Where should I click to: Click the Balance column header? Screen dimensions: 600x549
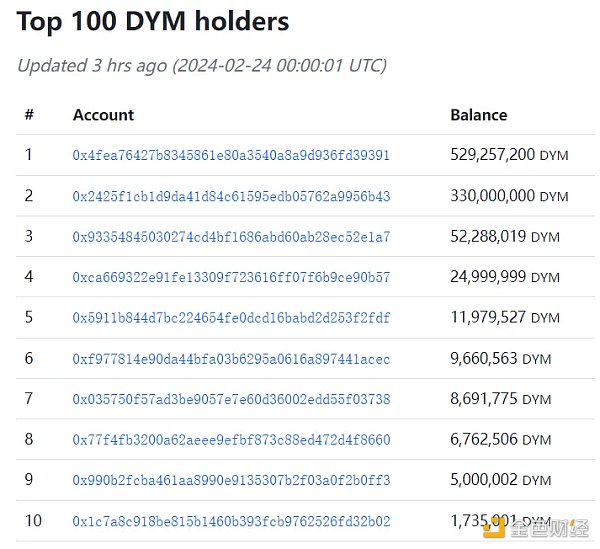point(478,115)
